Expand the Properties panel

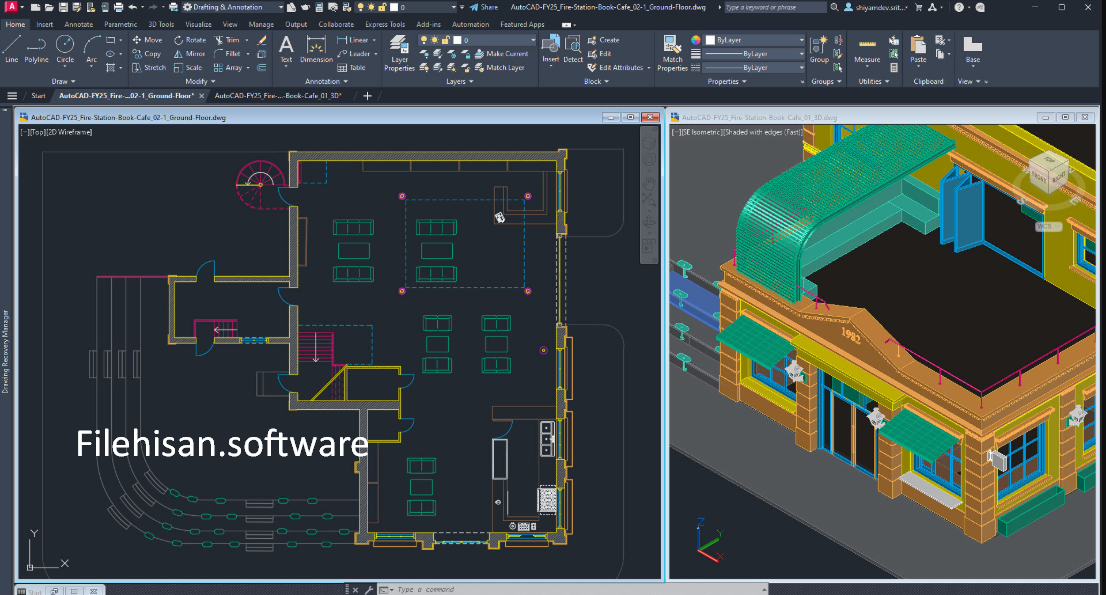click(727, 82)
